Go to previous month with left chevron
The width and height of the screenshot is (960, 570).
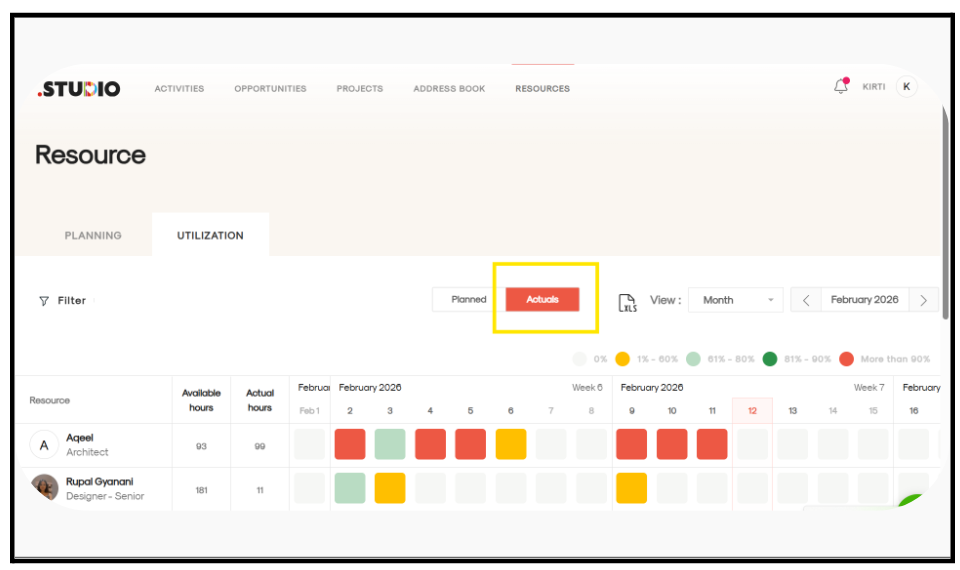pos(806,300)
